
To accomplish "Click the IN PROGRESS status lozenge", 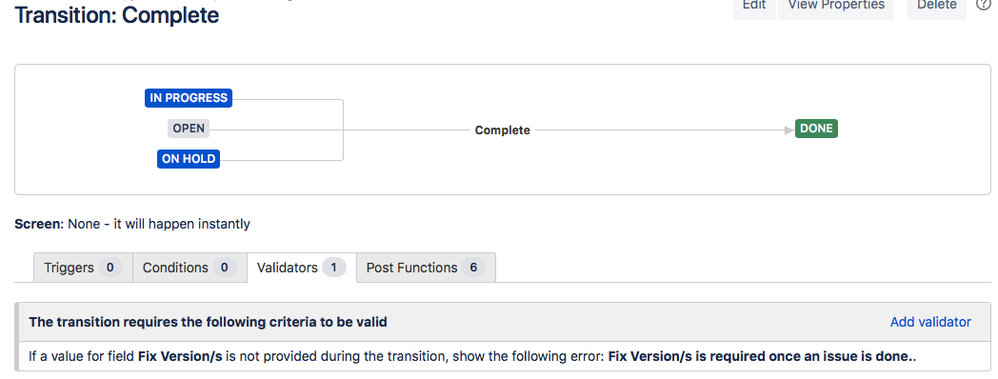I will coord(188,98).
